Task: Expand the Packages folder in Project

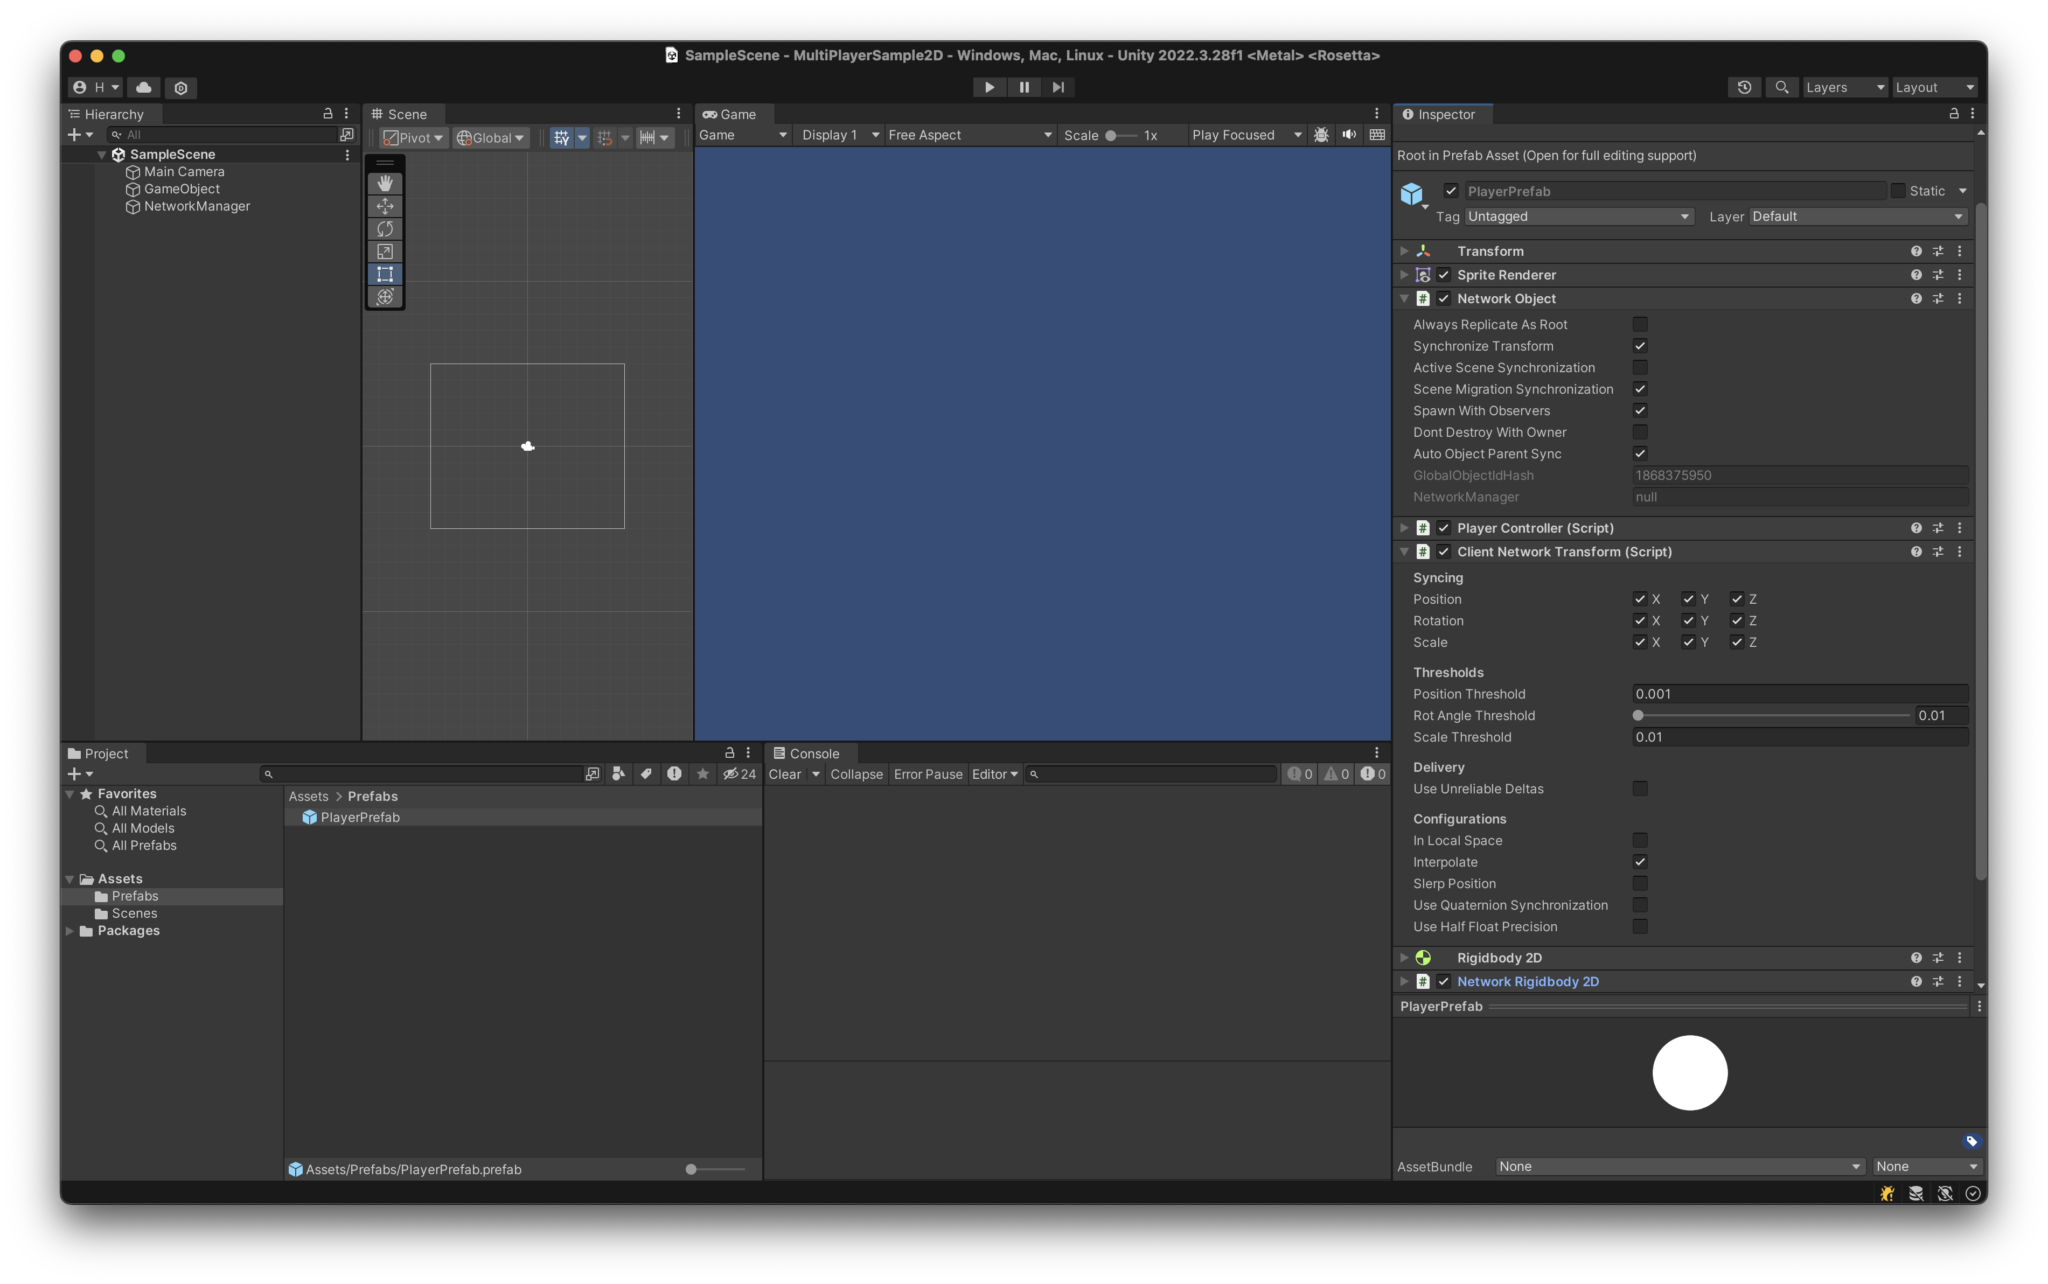Action: tap(70, 931)
